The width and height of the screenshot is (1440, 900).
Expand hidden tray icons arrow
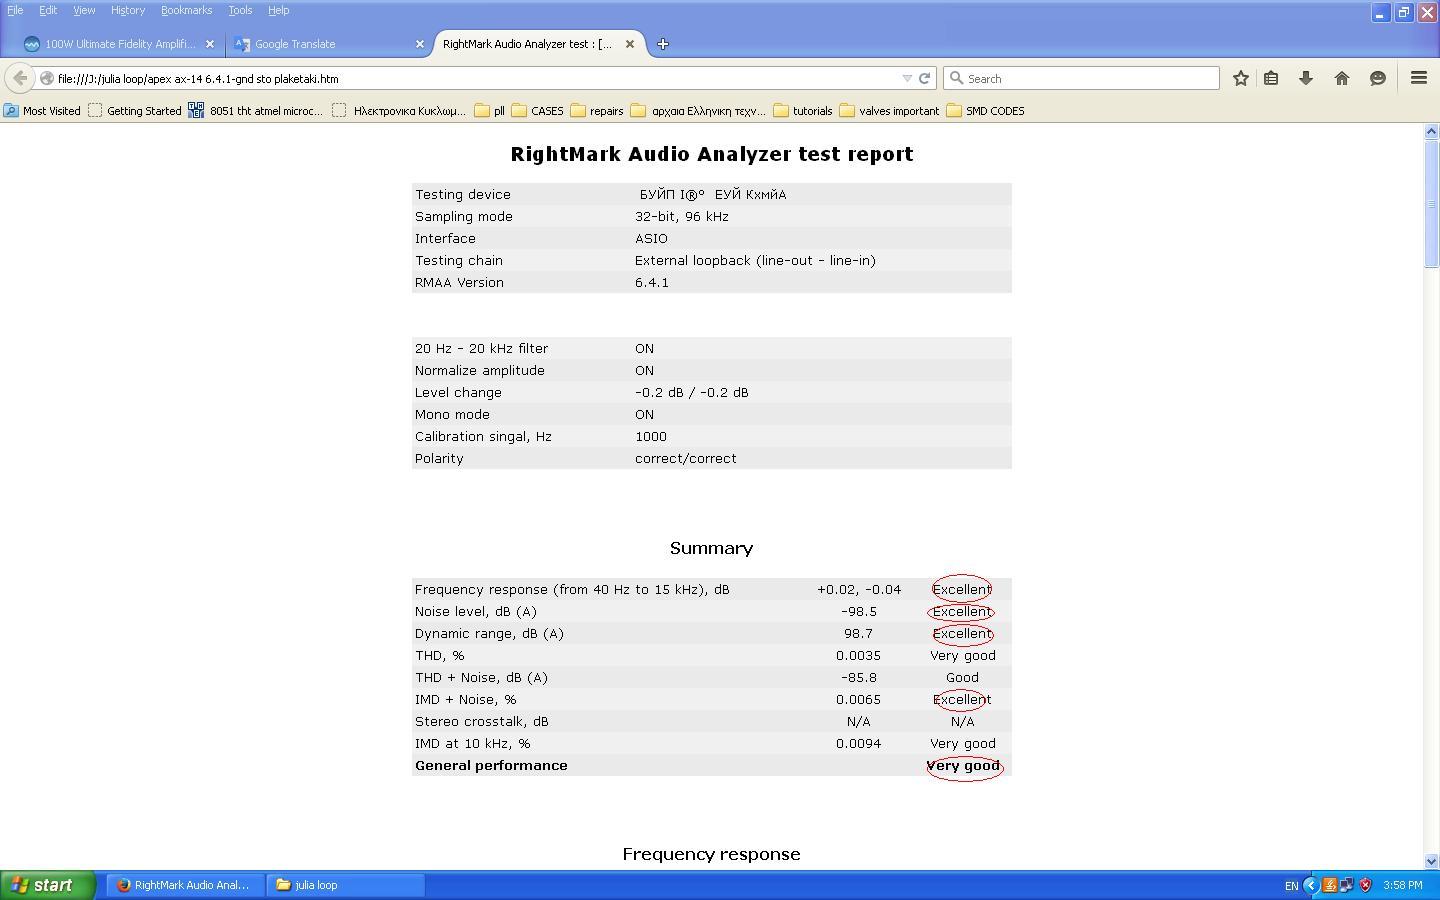point(1311,885)
